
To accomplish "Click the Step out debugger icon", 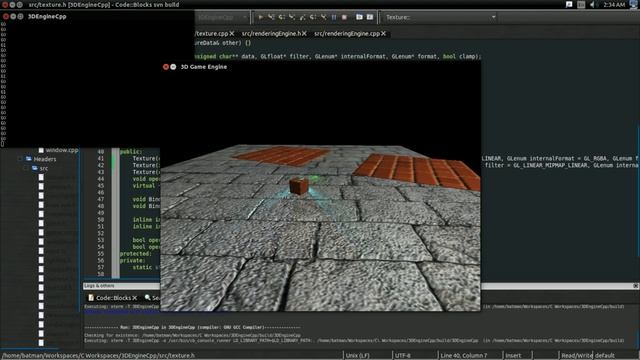I will point(302,17).
